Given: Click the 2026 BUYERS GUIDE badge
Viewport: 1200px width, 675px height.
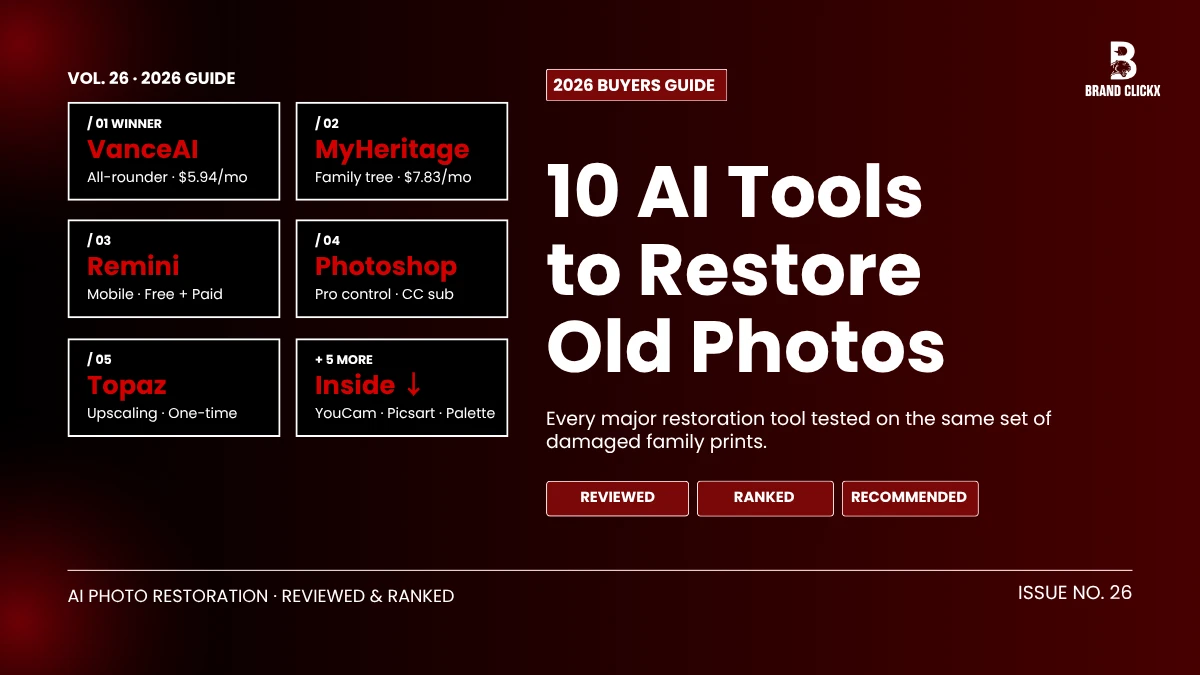Looking at the screenshot, I should [x=636, y=85].
